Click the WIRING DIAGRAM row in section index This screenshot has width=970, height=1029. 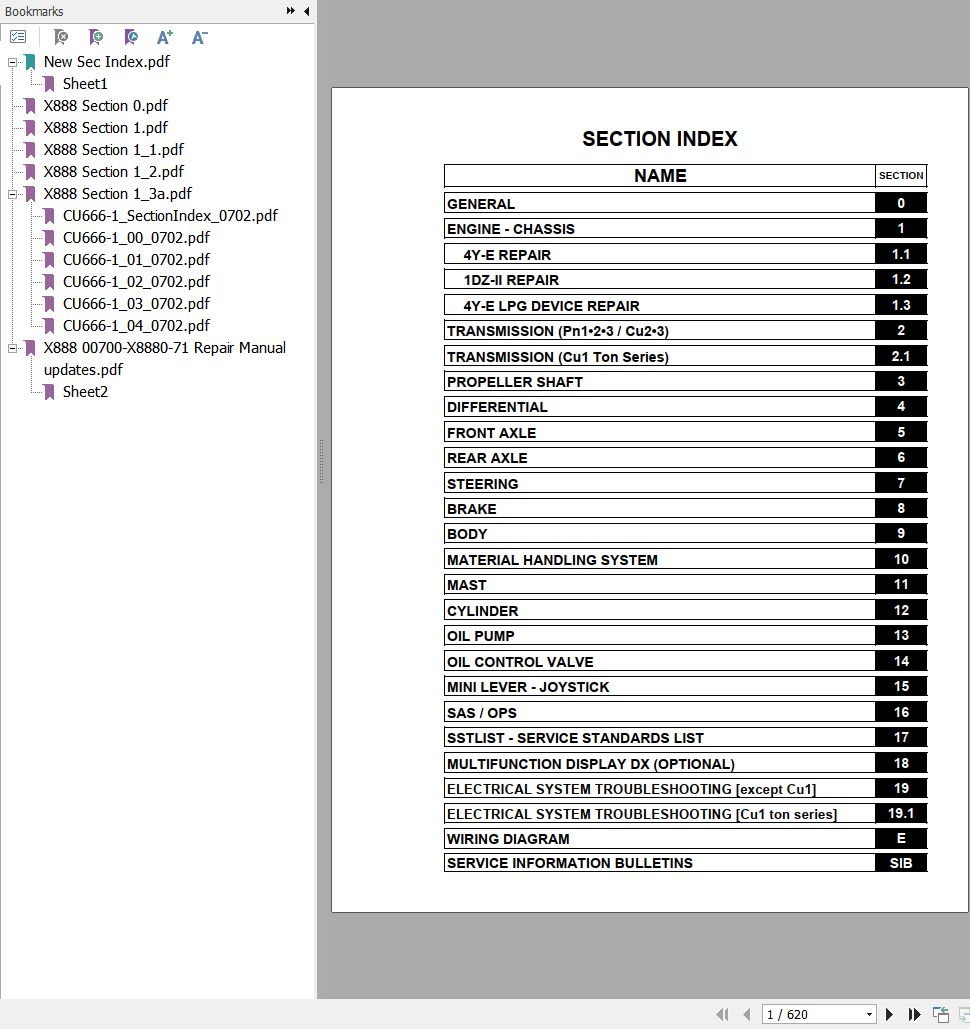[659, 839]
